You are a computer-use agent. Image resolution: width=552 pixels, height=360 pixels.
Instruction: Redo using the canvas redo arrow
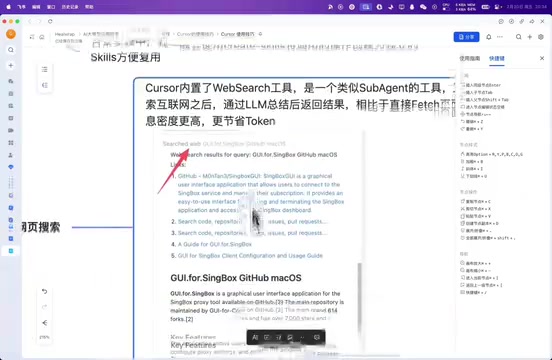(45, 307)
